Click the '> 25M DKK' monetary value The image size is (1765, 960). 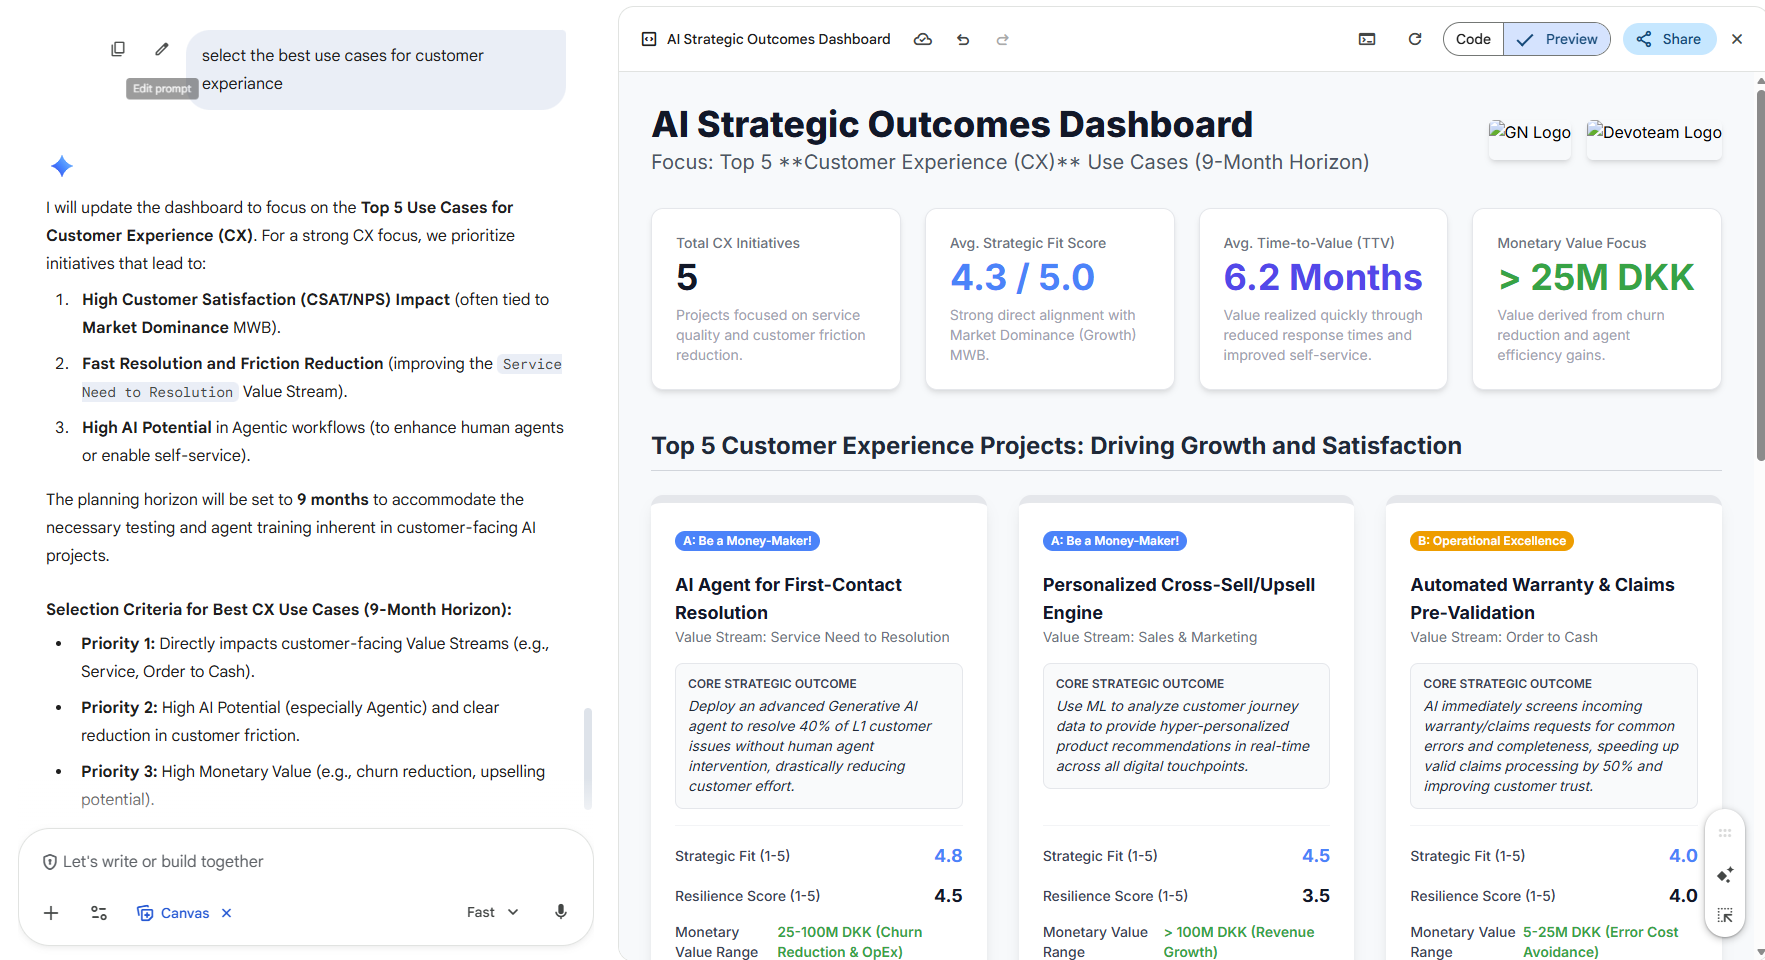(1596, 277)
